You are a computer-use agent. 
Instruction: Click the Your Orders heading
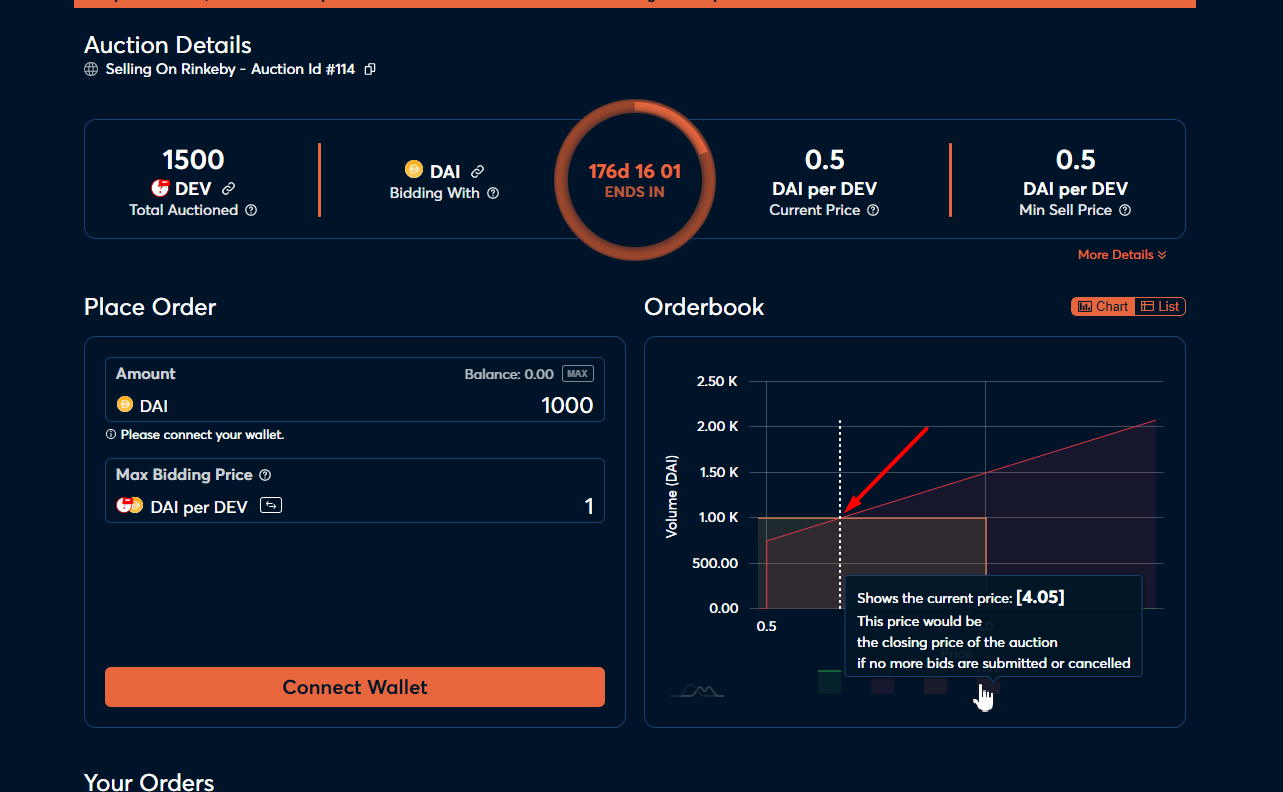click(x=149, y=781)
